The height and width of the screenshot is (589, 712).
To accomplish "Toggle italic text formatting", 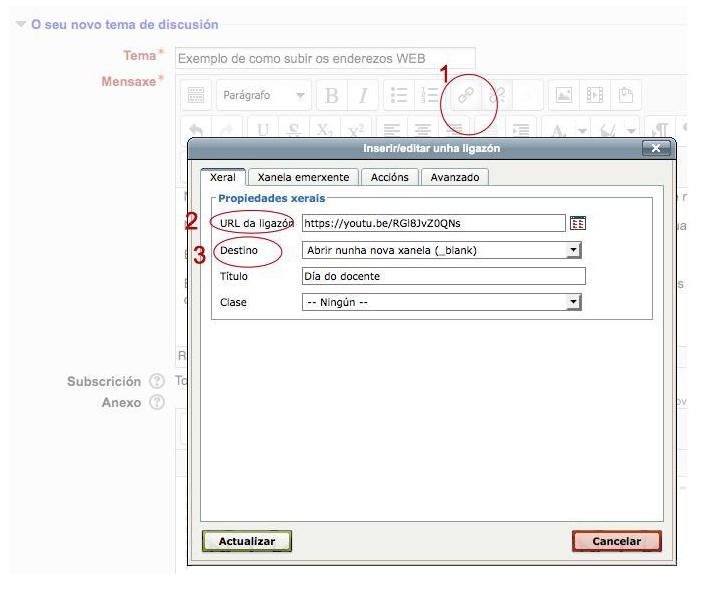I will (x=362, y=96).
